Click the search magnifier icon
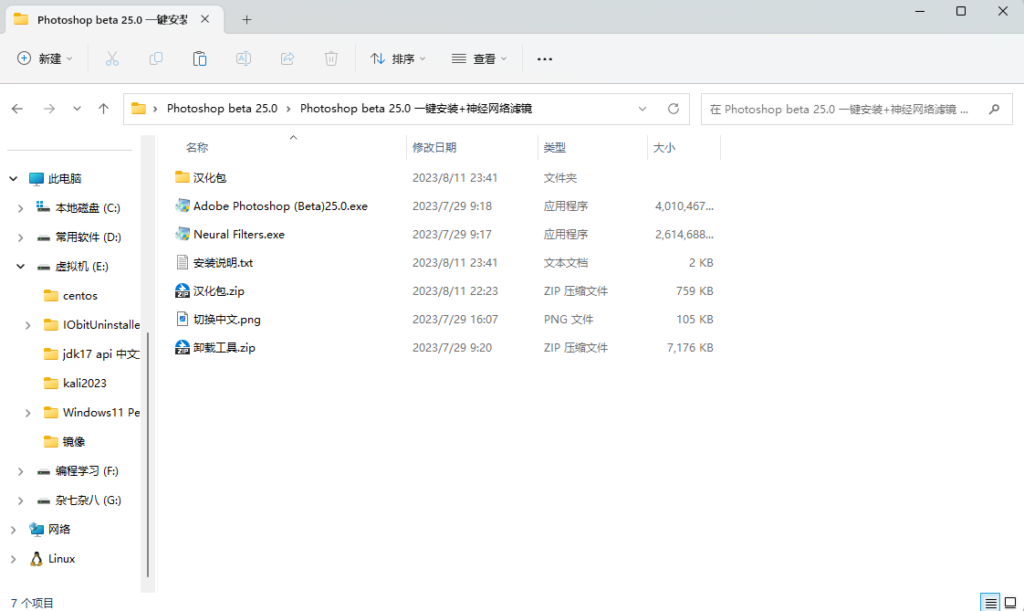 click(994, 109)
